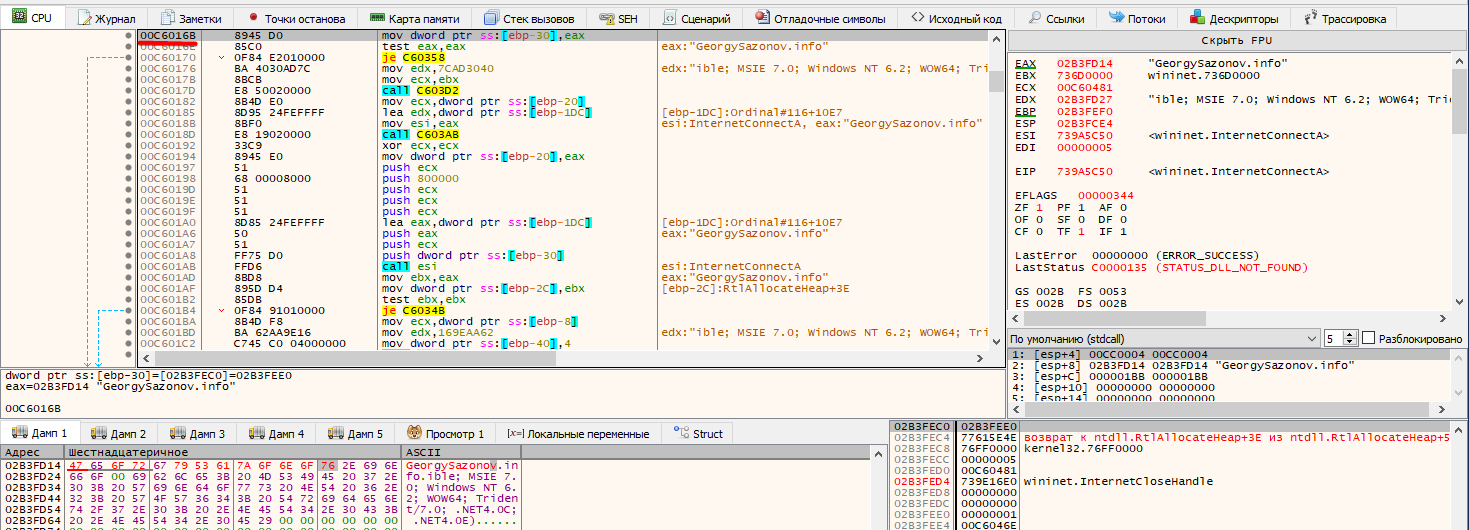Click the Отладочные символы tab icon

pyautogui.click(x=764, y=19)
